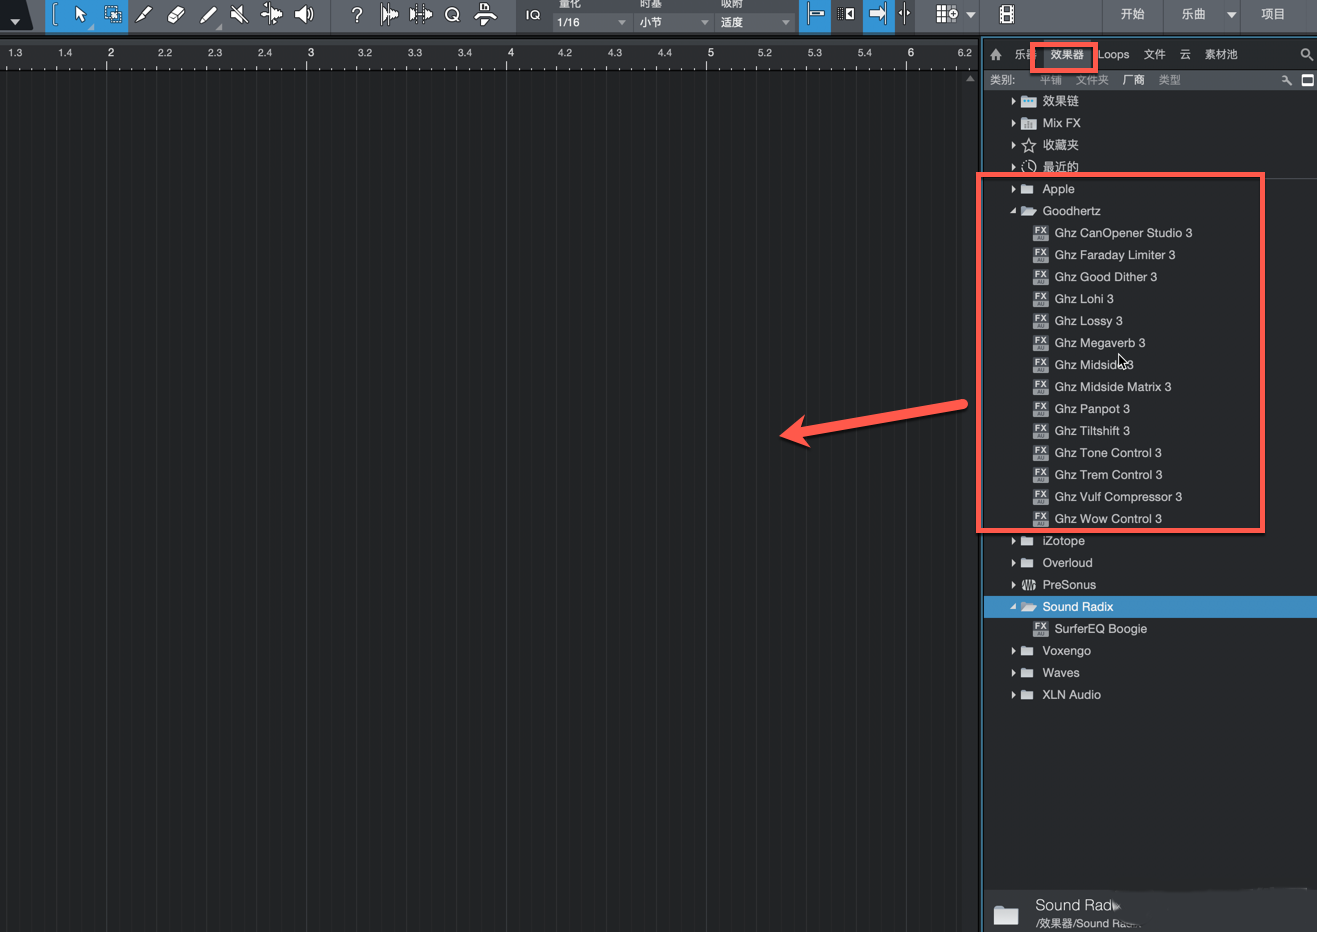Click bar 5 on the timeline ruler

click(x=710, y=53)
